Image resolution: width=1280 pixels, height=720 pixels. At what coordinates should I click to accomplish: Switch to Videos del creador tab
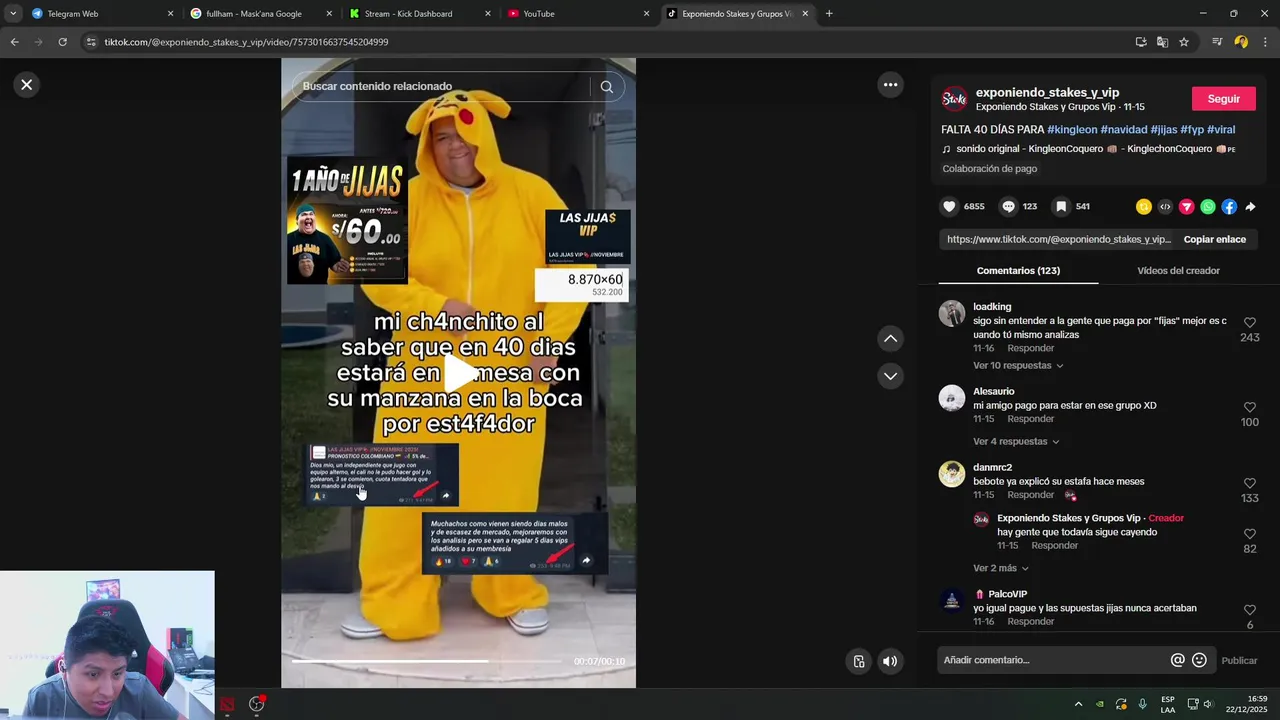pyautogui.click(x=1178, y=271)
